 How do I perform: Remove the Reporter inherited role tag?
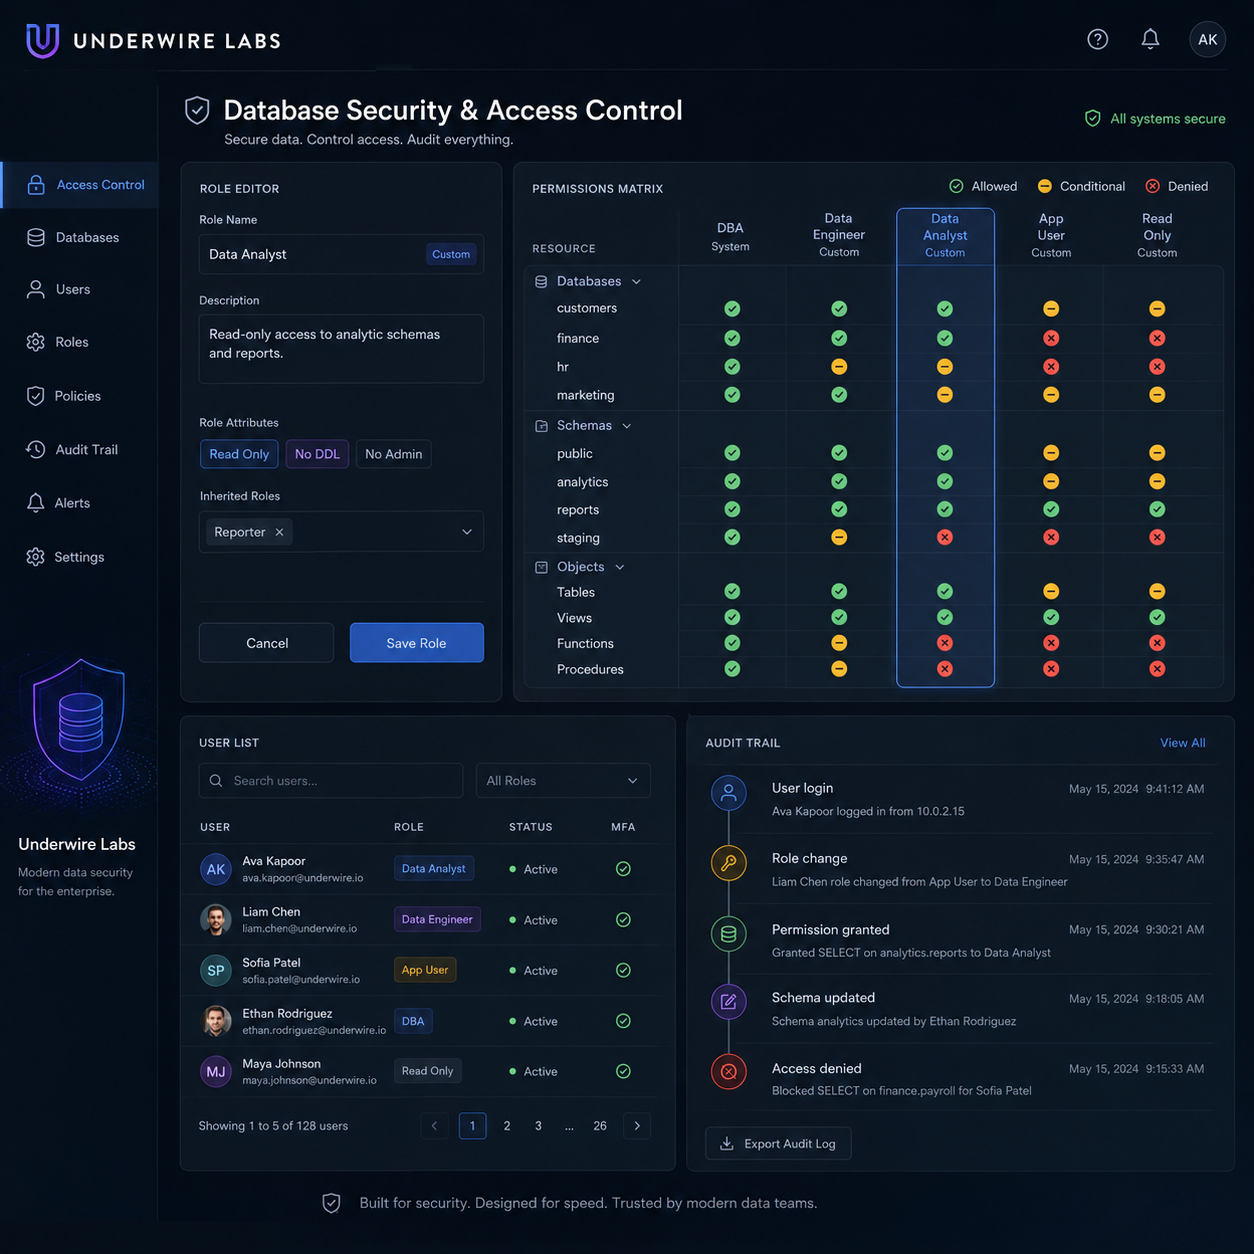[x=279, y=532]
